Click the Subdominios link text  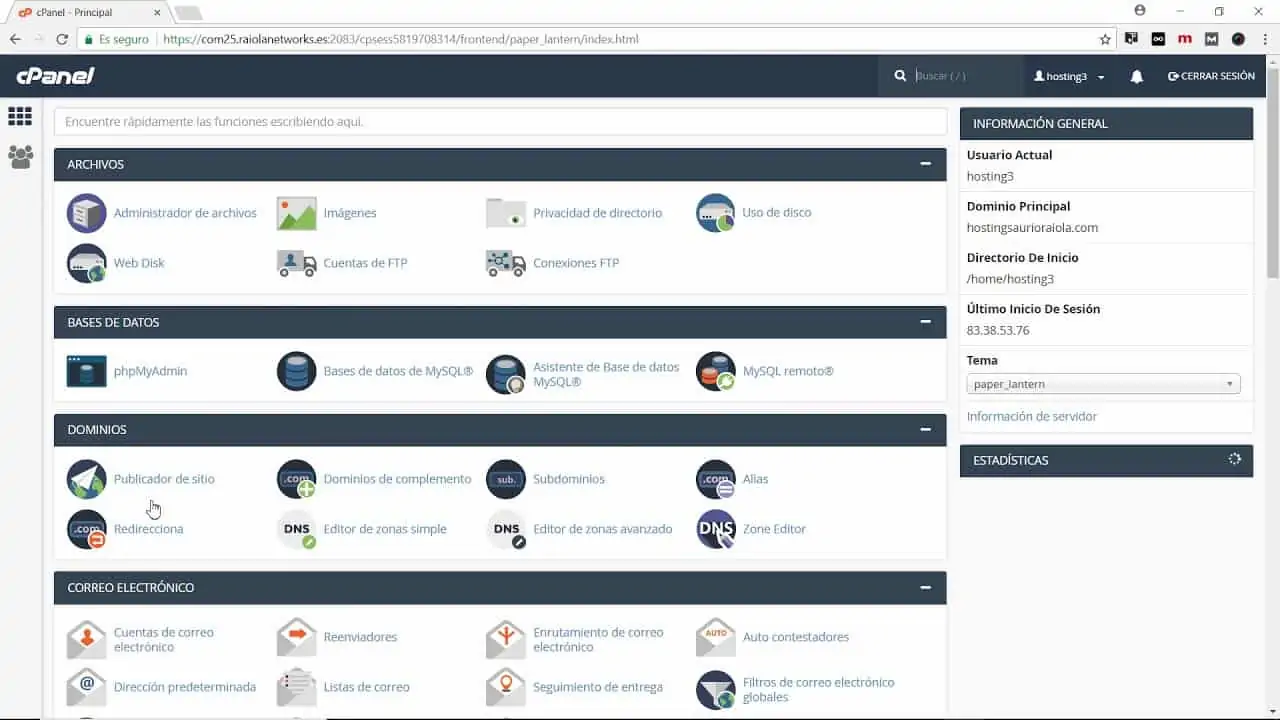(x=568, y=479)
